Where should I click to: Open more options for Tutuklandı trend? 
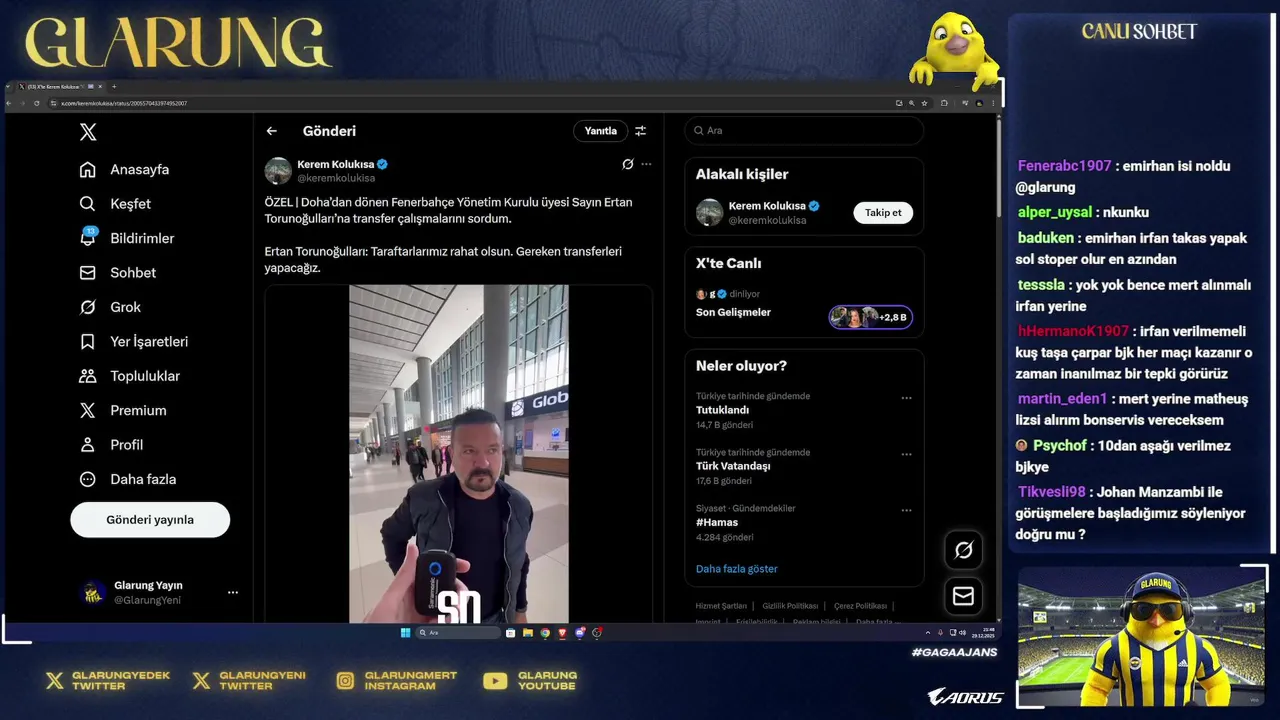click(906, 398)
